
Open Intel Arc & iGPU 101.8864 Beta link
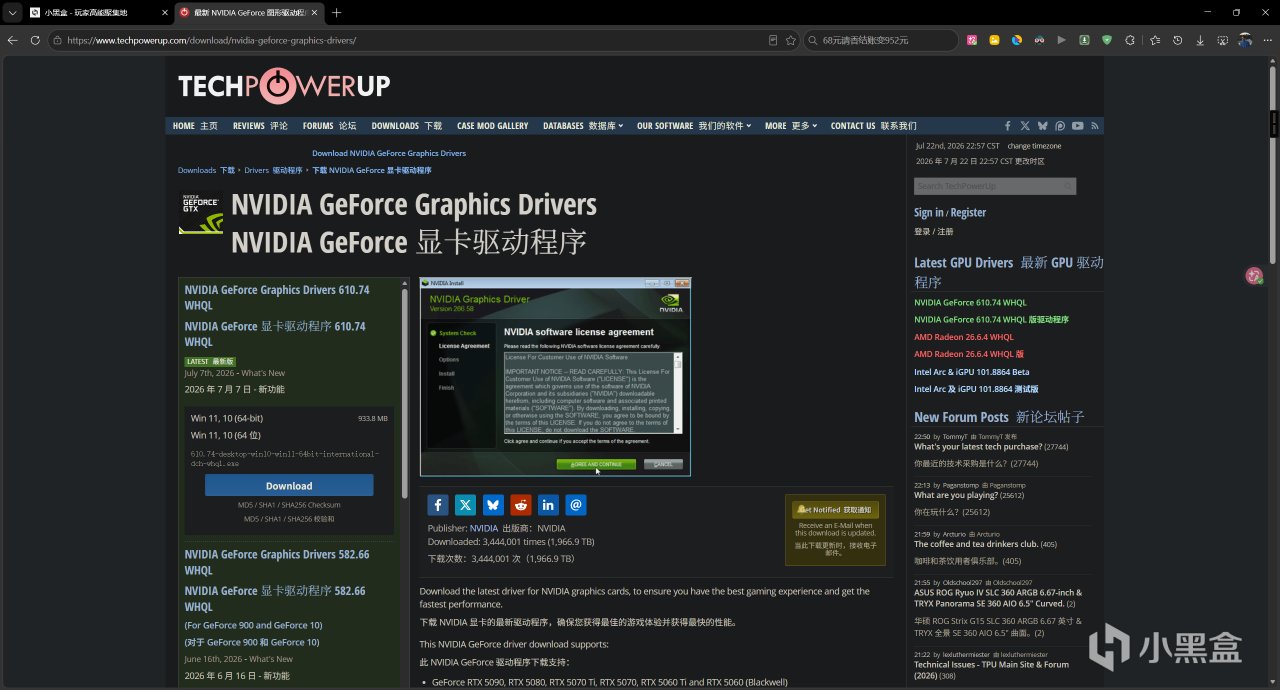971,372
